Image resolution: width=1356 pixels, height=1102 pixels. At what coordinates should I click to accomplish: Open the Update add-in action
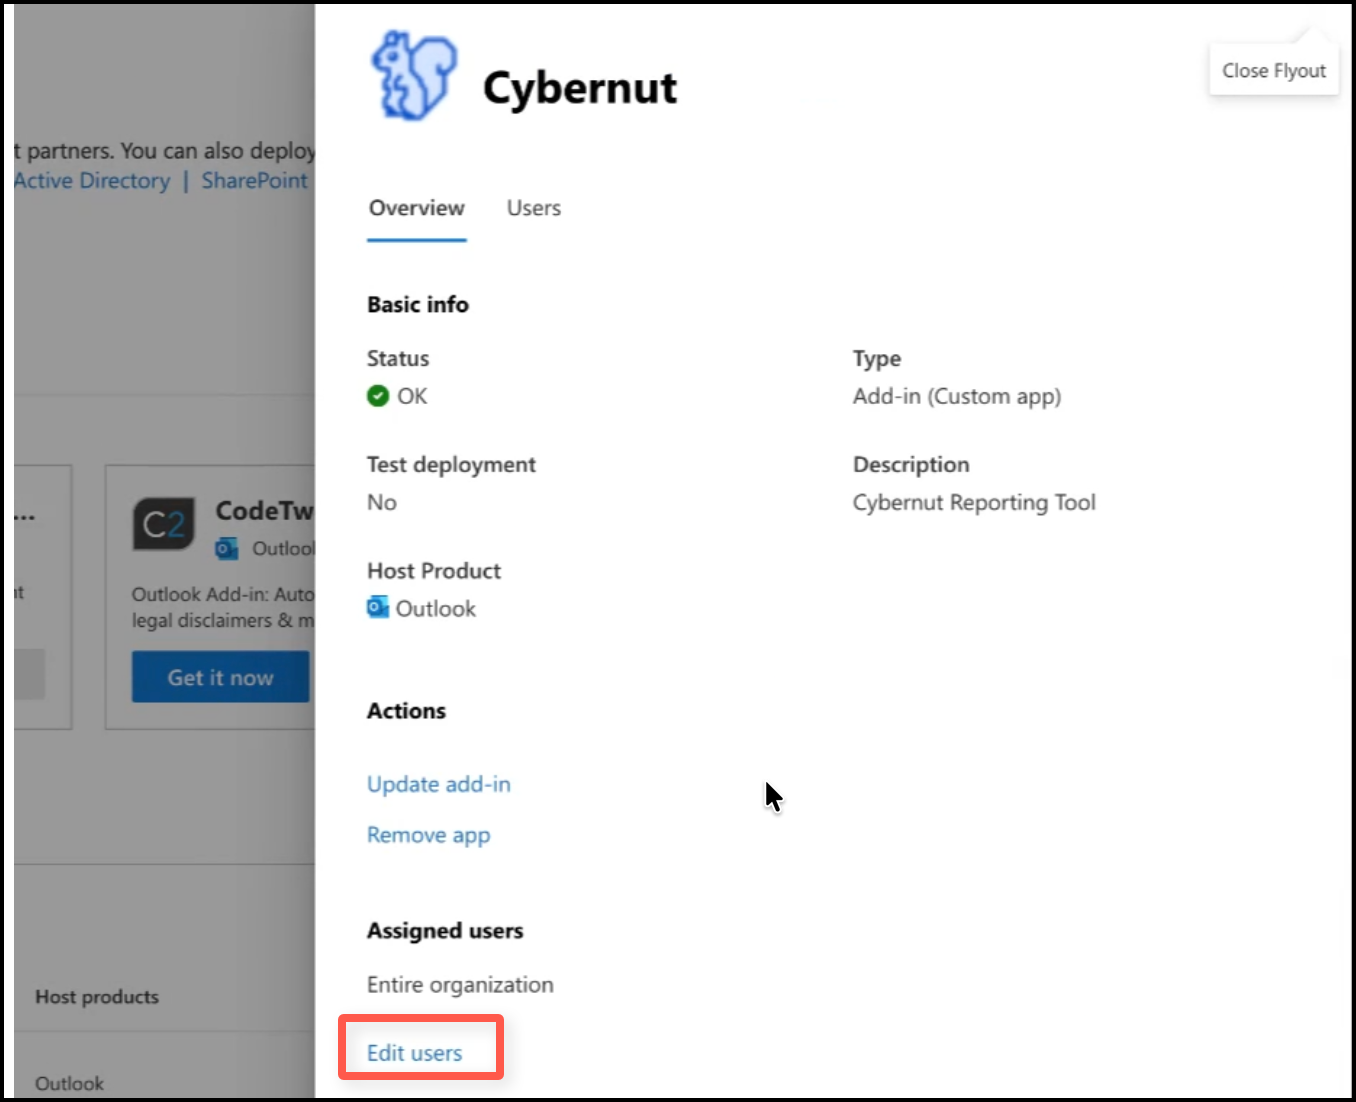point(438,784)
